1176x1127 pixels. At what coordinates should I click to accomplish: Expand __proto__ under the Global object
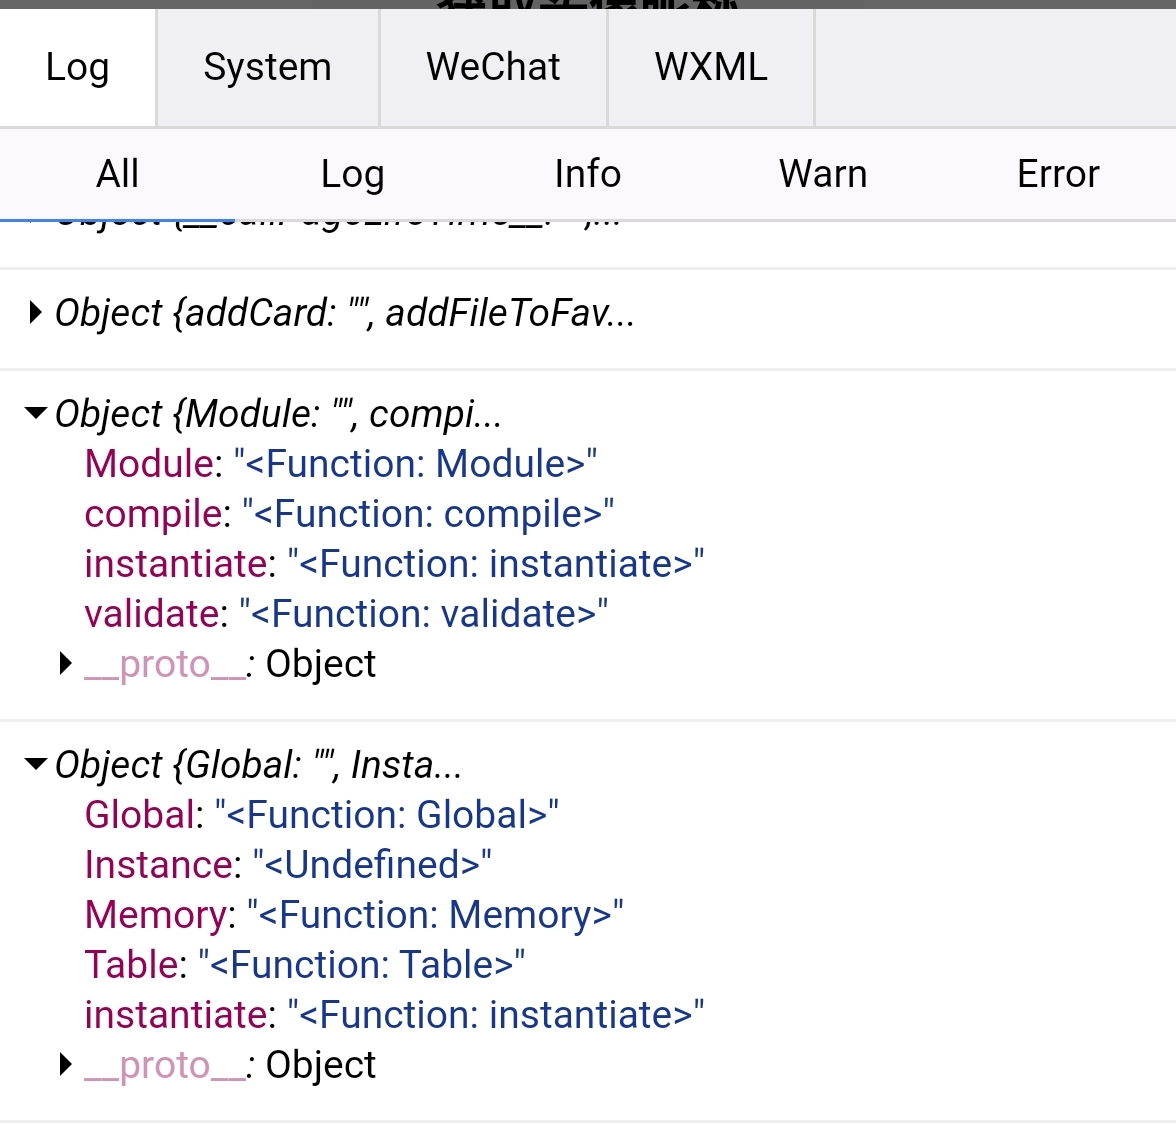click(x=66, y=1064)
